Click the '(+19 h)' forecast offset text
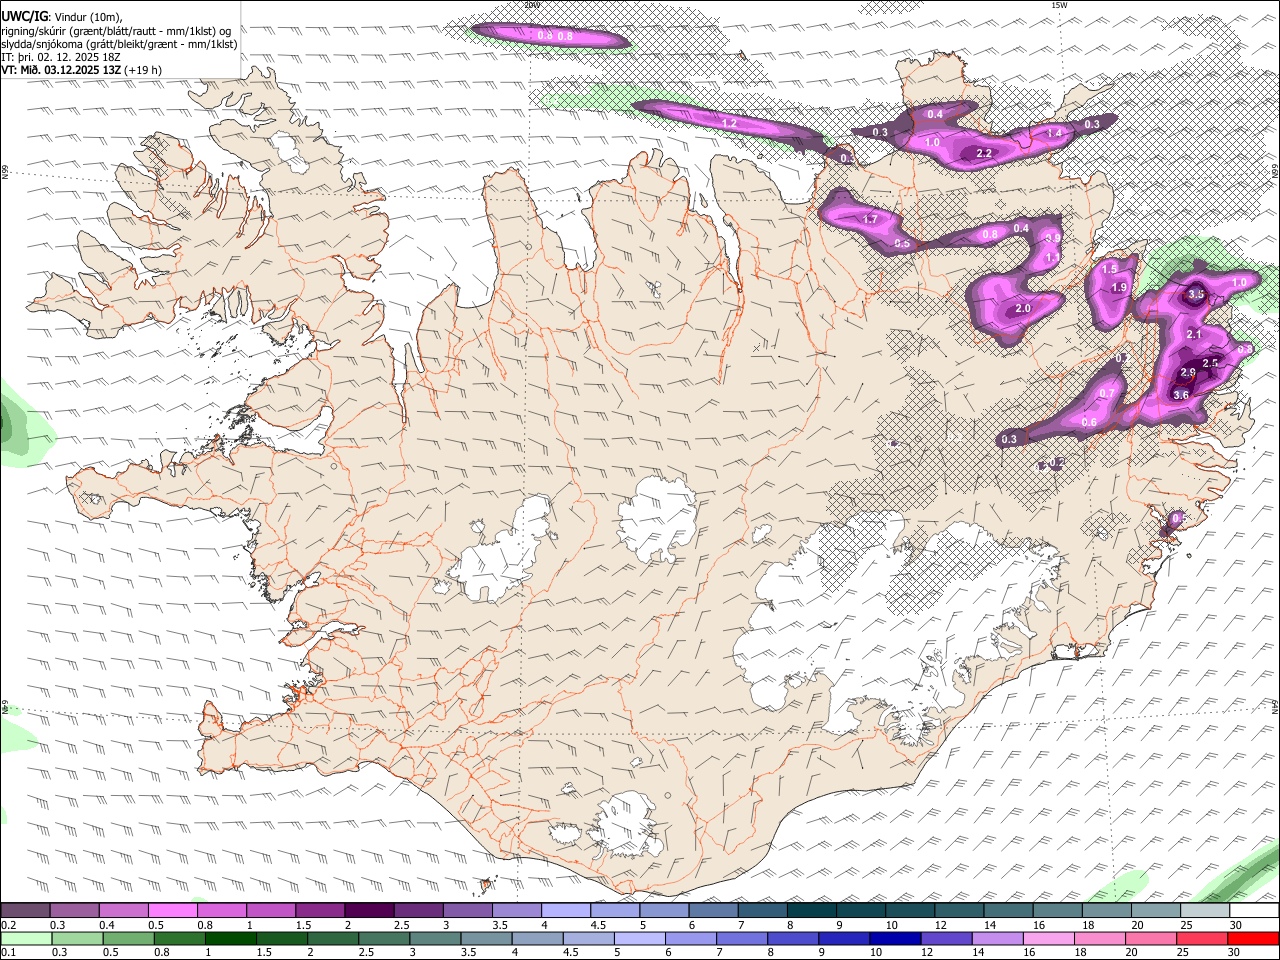The image size is (1280, 960). [x=144, y=70]
